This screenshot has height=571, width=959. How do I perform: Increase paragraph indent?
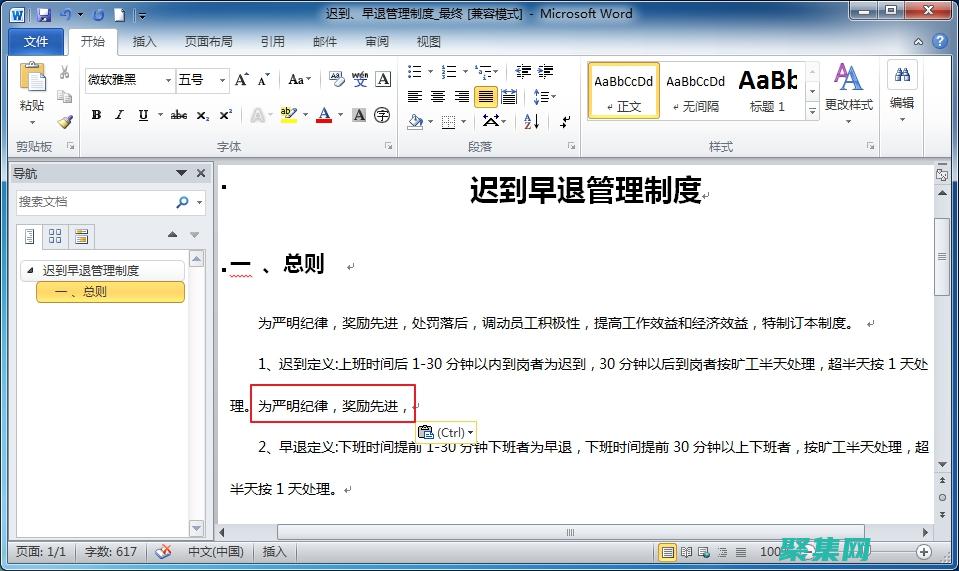click(546, 72)
